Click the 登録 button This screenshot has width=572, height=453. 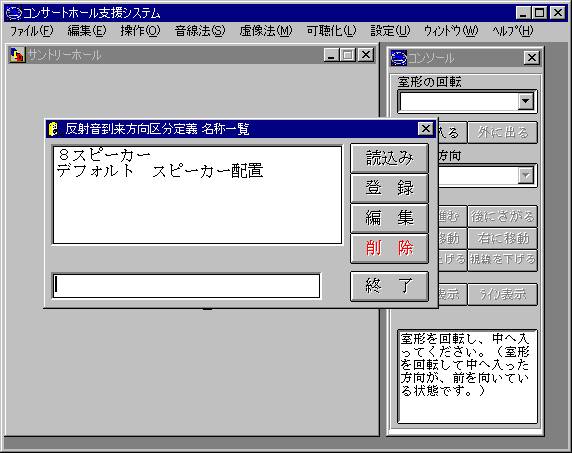point(389,188)
